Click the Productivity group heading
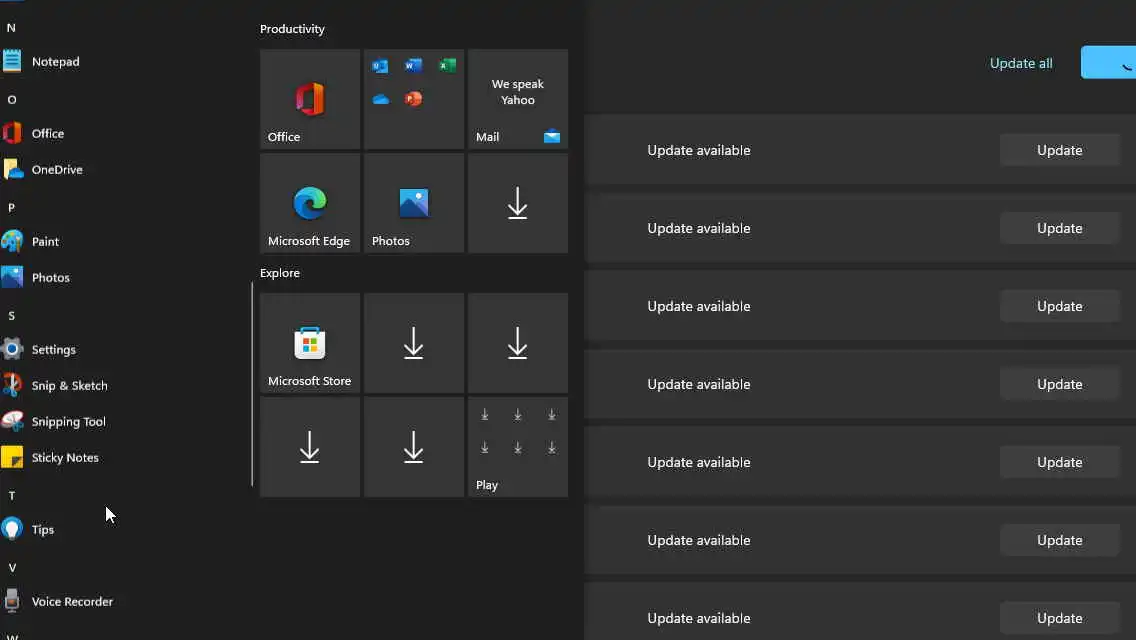Viewport: 1136px width, 640px height. 292,29
